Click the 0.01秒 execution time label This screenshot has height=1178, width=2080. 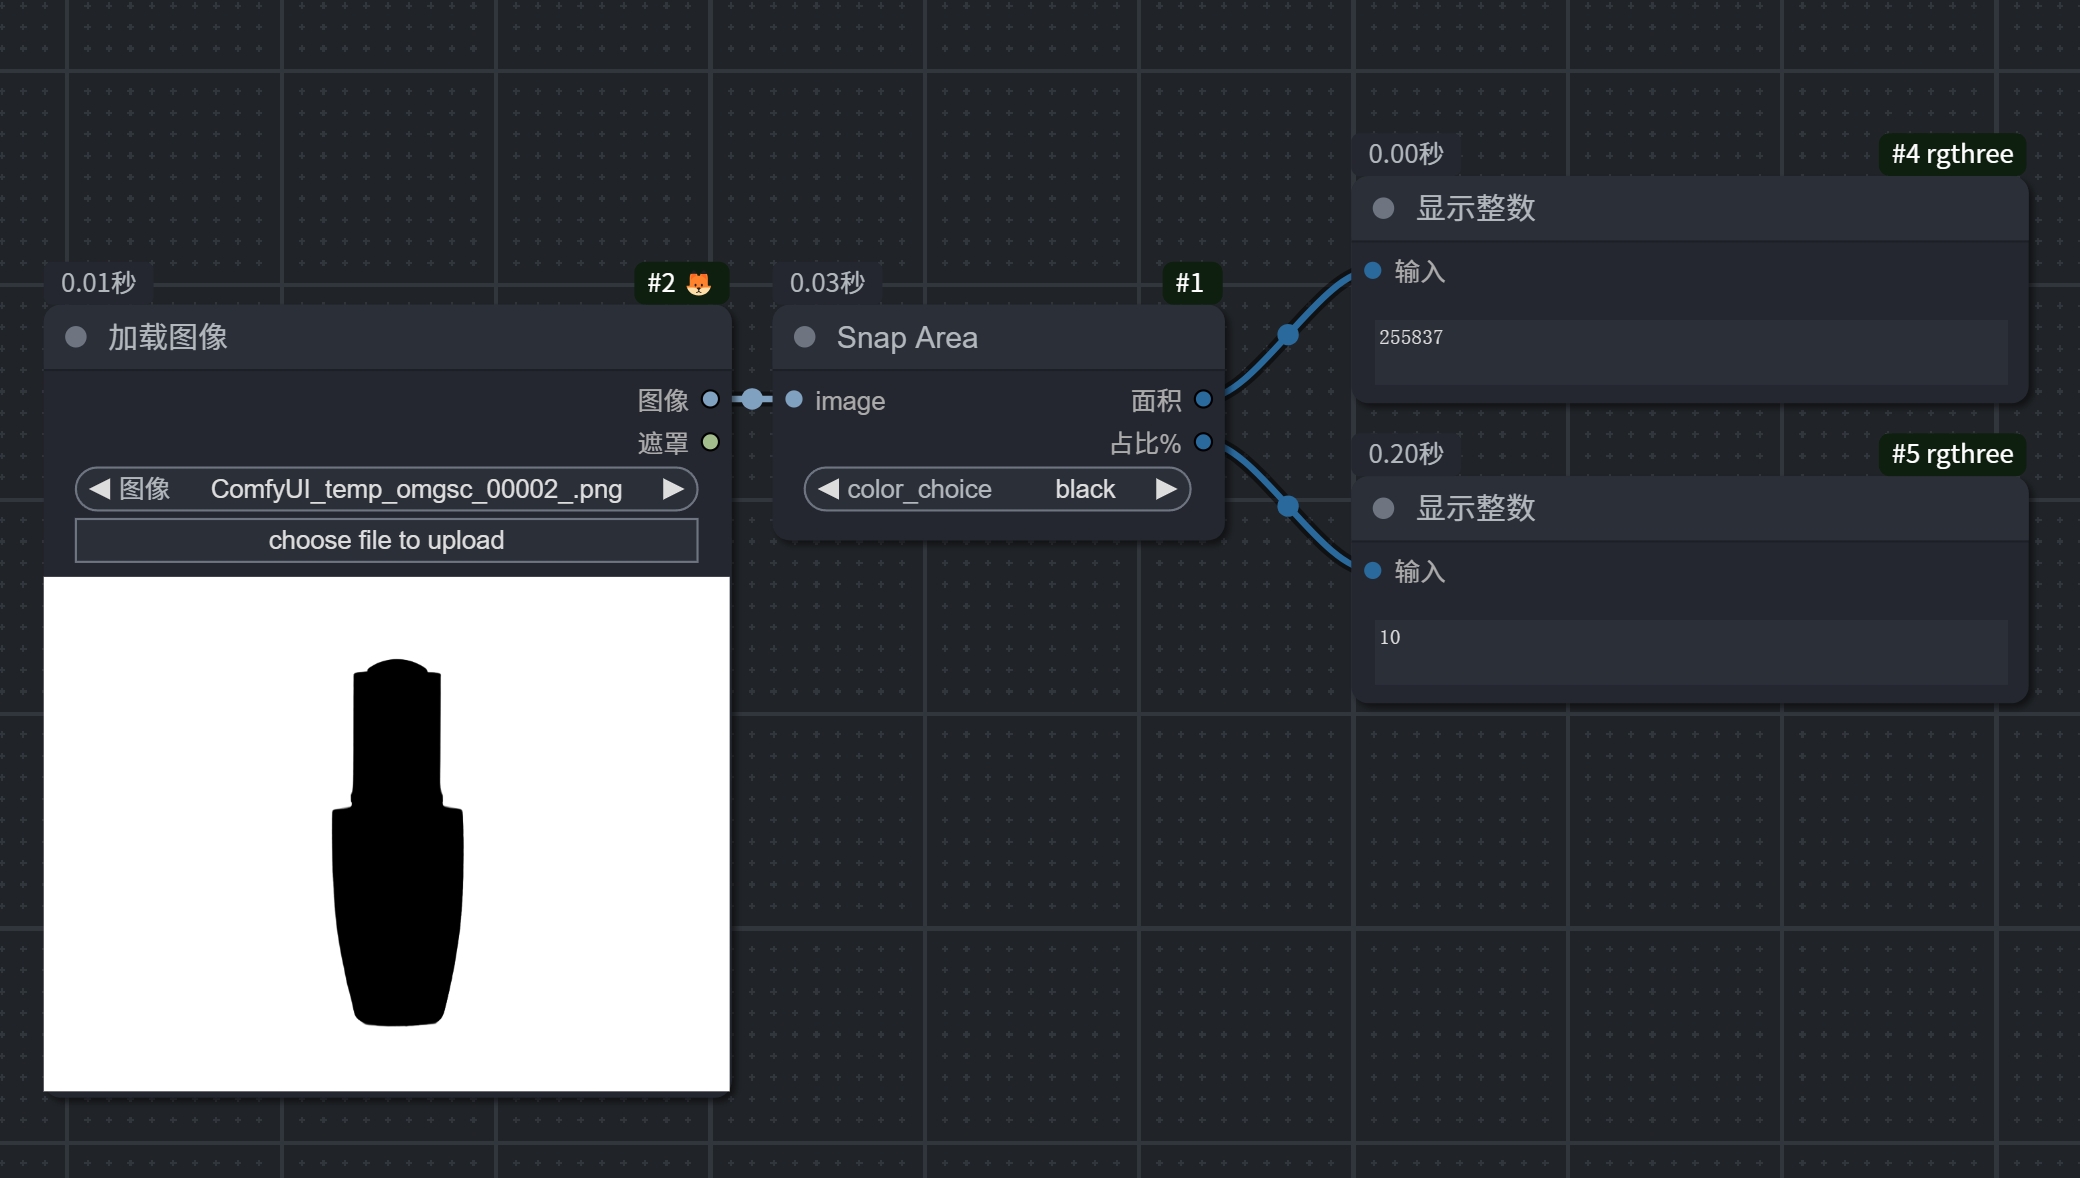point(98,283)
